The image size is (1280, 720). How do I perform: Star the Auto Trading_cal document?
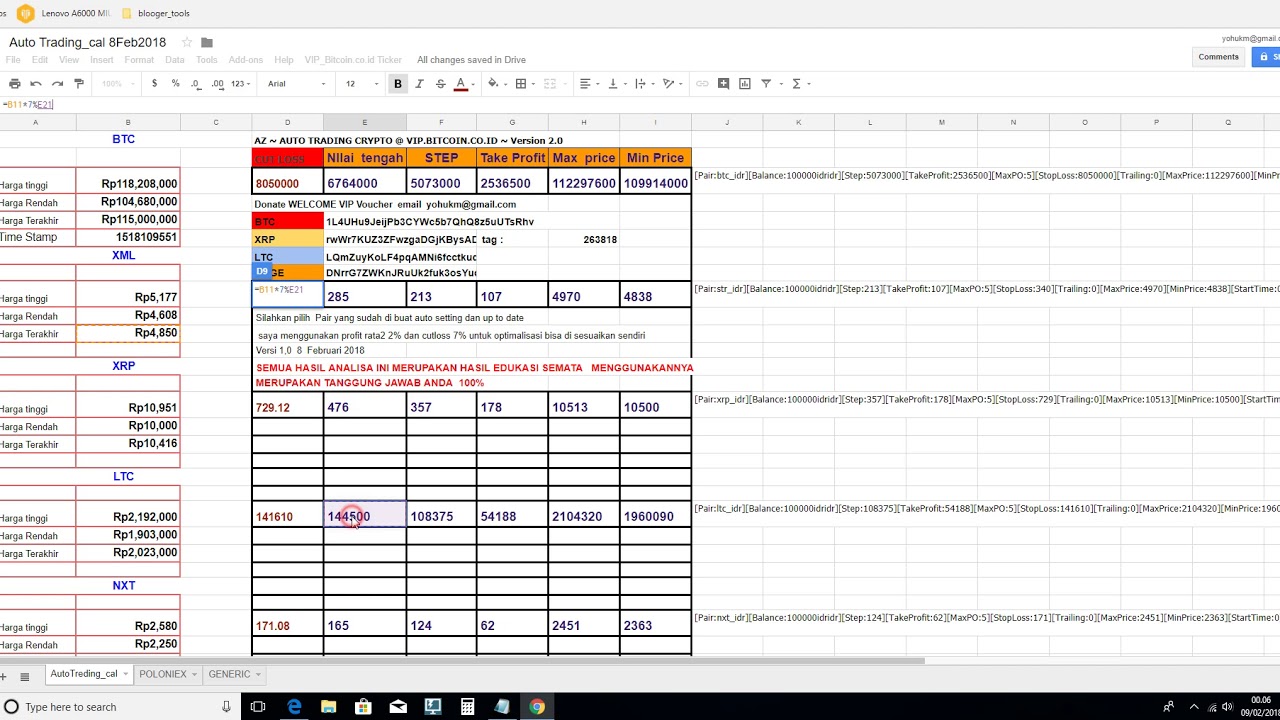pyautogui.click(x=186, y=42)
